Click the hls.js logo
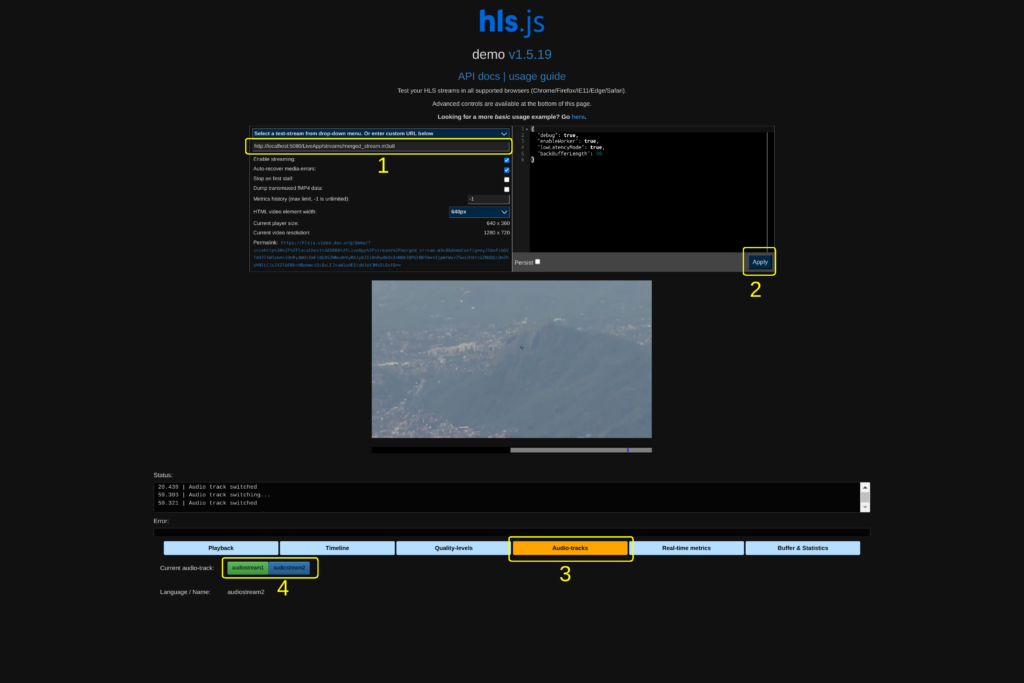Screen dimensions: 1024x683 coord(511,22)
